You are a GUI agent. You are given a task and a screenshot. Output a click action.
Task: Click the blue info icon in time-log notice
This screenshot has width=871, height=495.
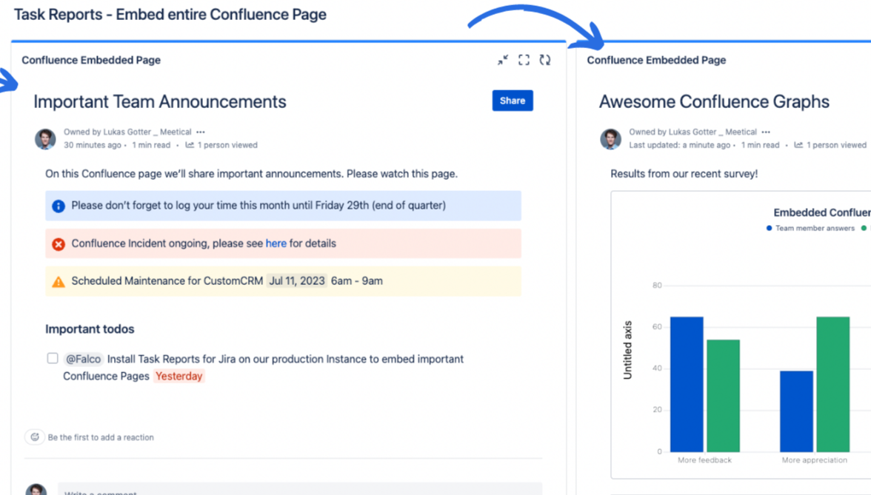tap(58, 206)
